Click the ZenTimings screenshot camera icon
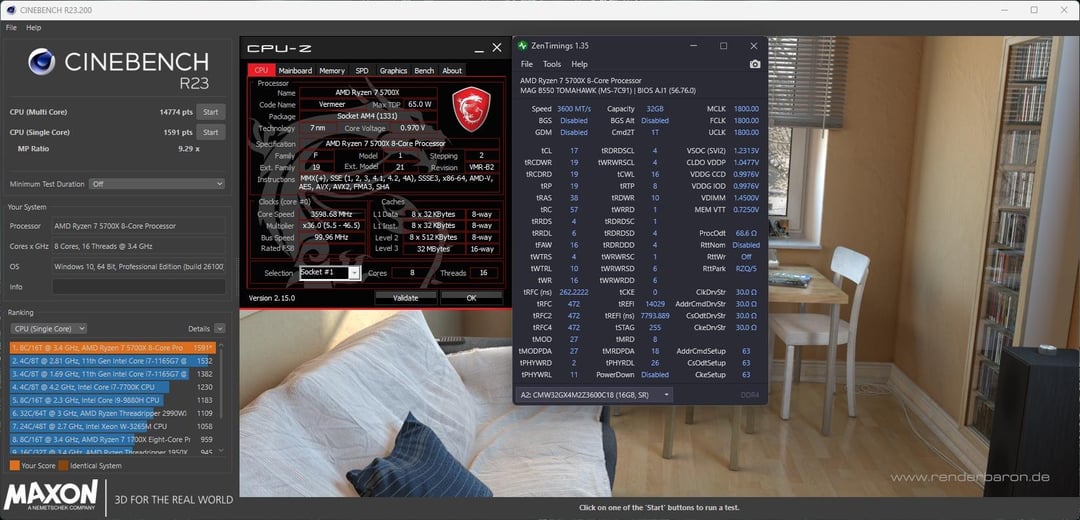1080x520 pixels. [755, 64]
